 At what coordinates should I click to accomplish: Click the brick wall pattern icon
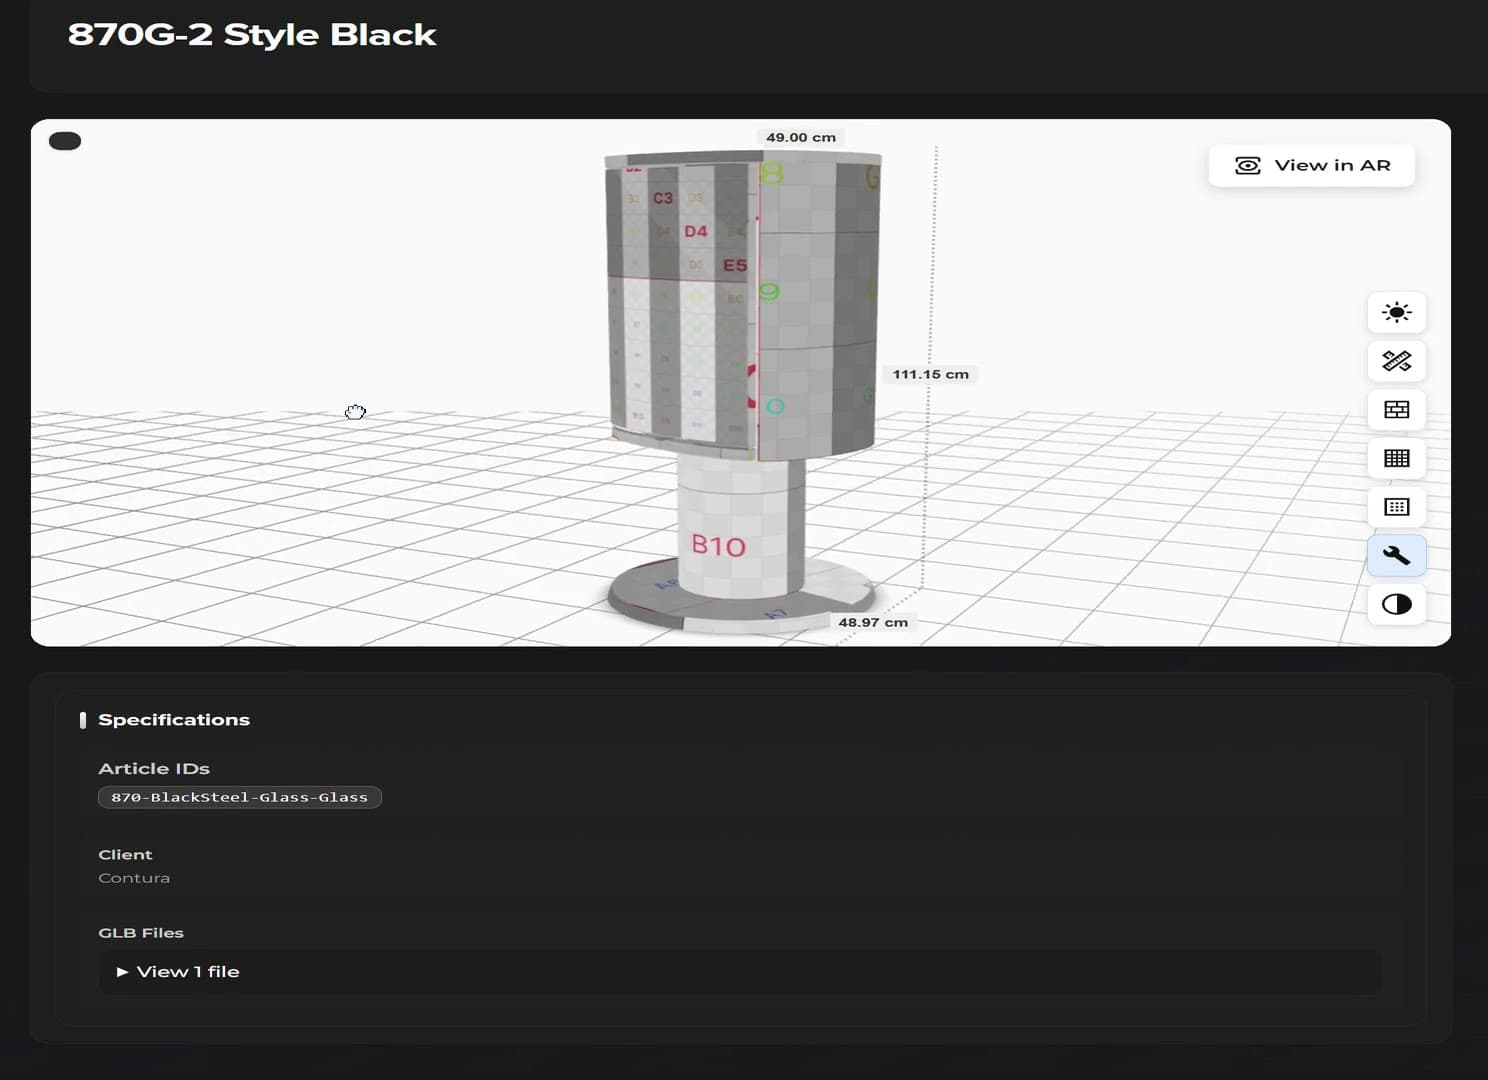pyautogui.click(x=1396, y=409)
